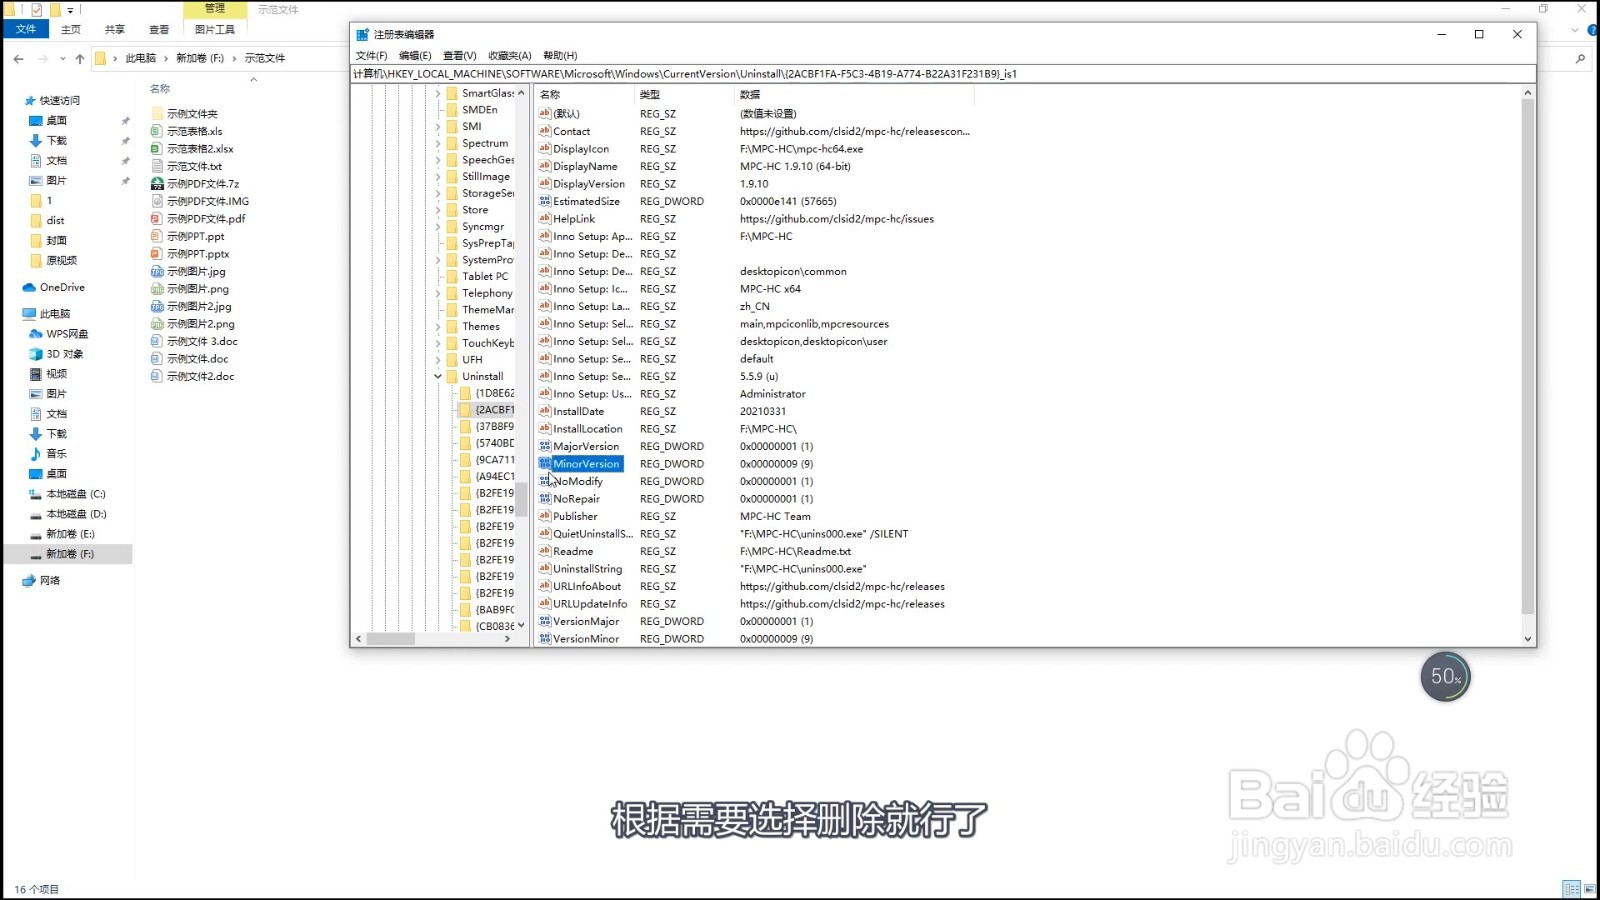Click the EstimatedSize DWORD value icon

(545, 201)
